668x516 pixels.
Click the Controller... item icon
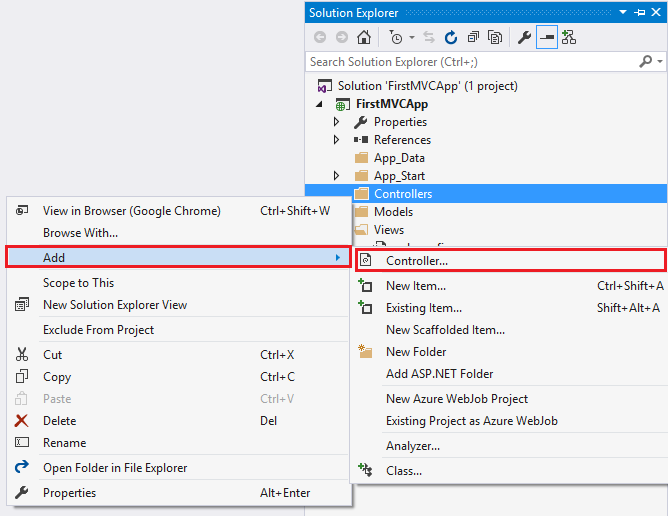[366, 260]
